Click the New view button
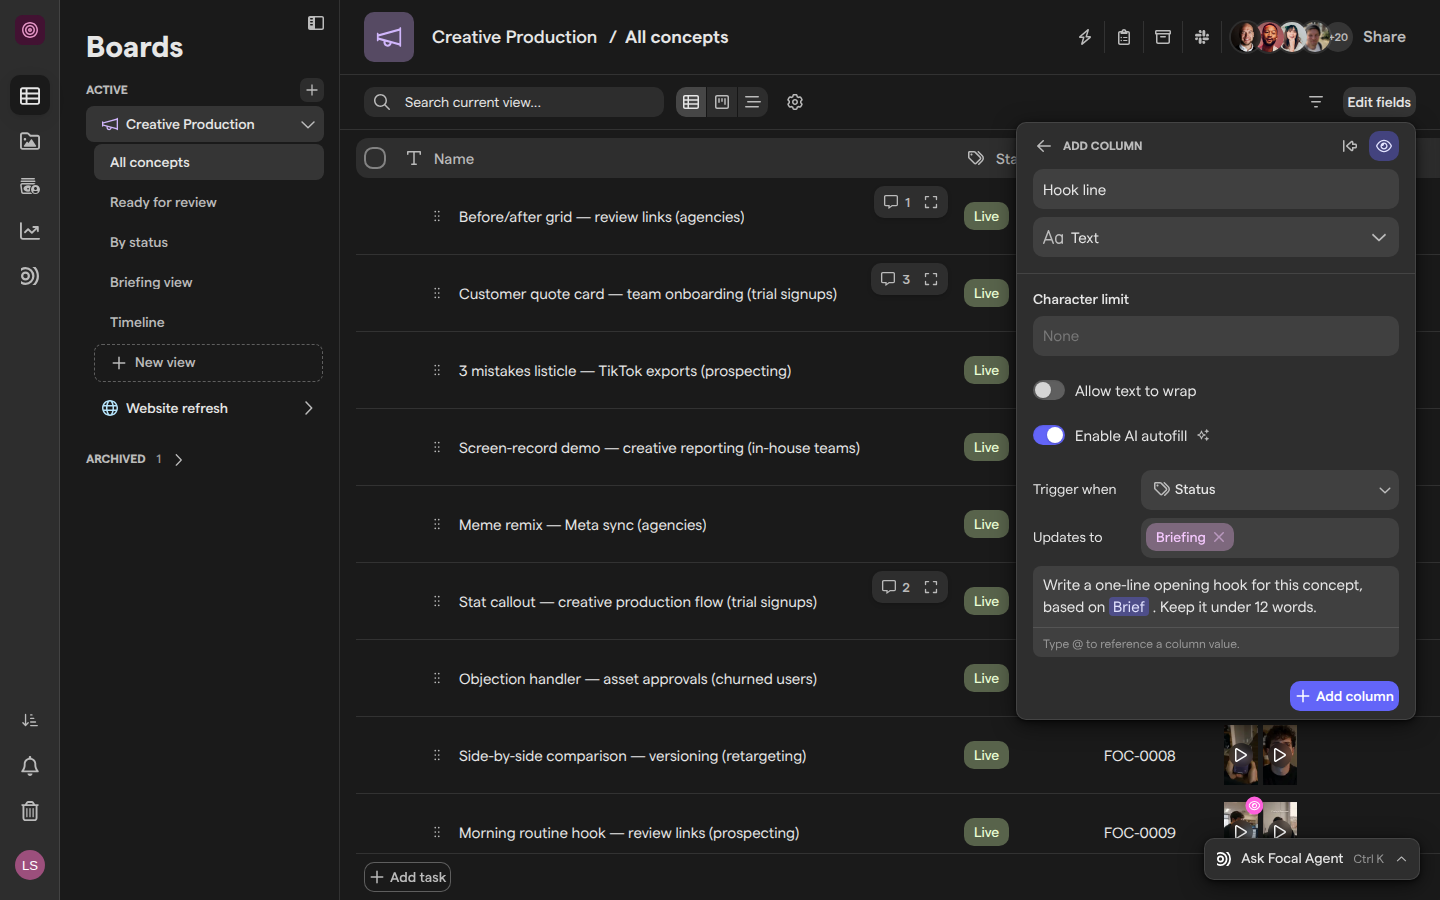 tap(208, 363)
